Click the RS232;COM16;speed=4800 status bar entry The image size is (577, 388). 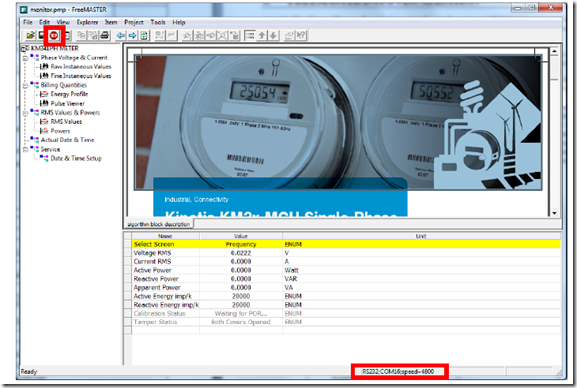point(399,371)
